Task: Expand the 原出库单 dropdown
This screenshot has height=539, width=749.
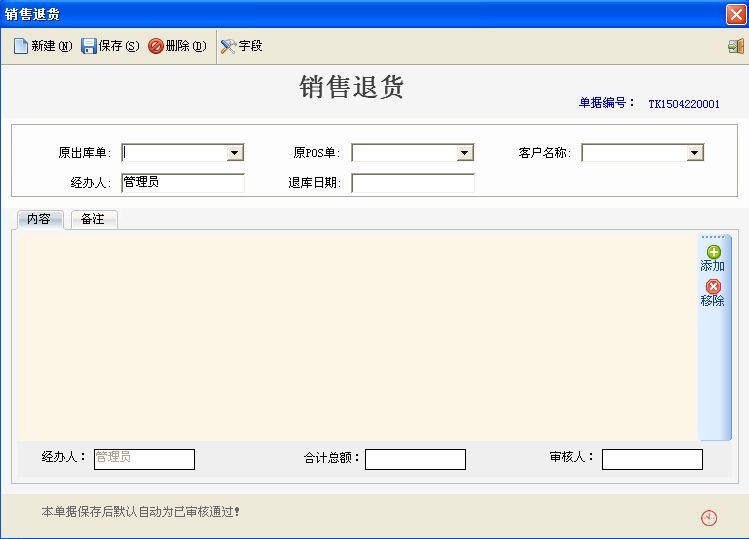Action: 235,153
